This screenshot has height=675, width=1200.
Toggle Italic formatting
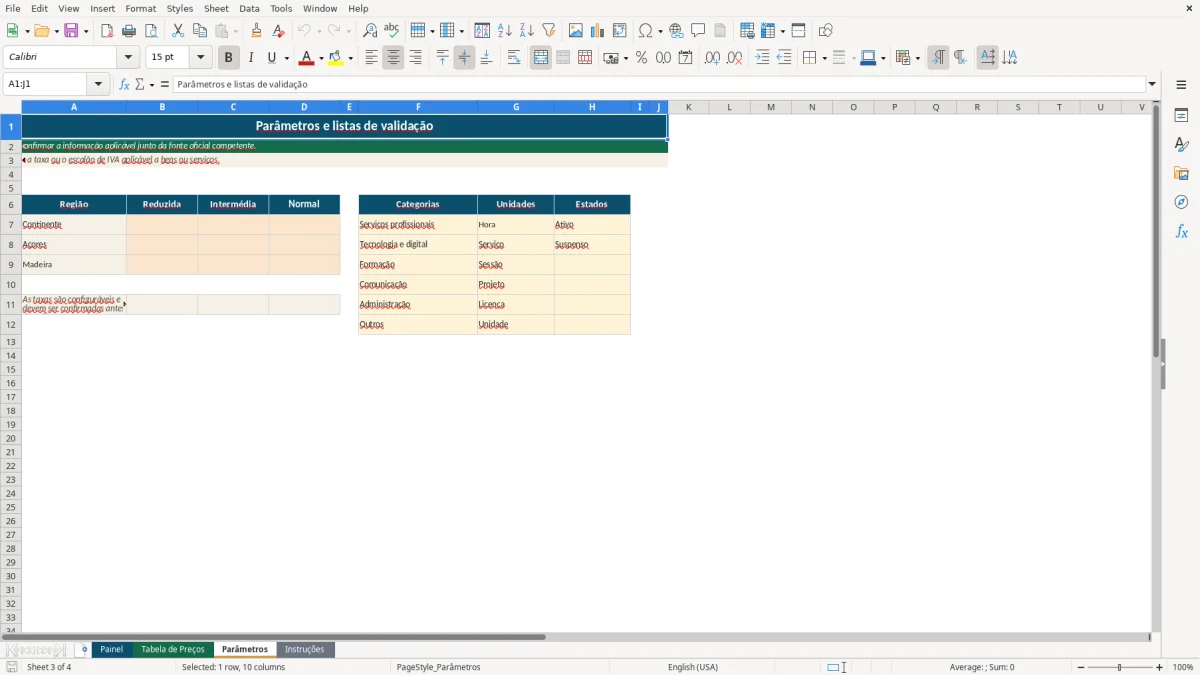[251, 58]
